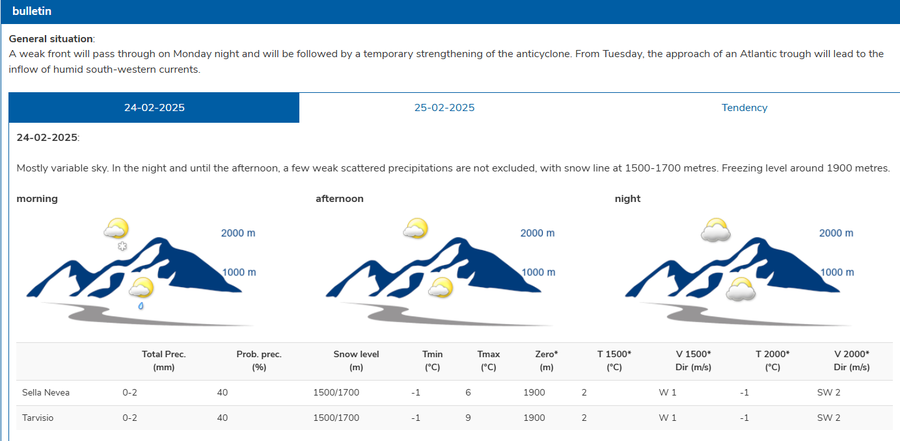Click Tarvisio precipitation probability 40
The height and width of the screenshot is (441, 900).
pos(222,417)
